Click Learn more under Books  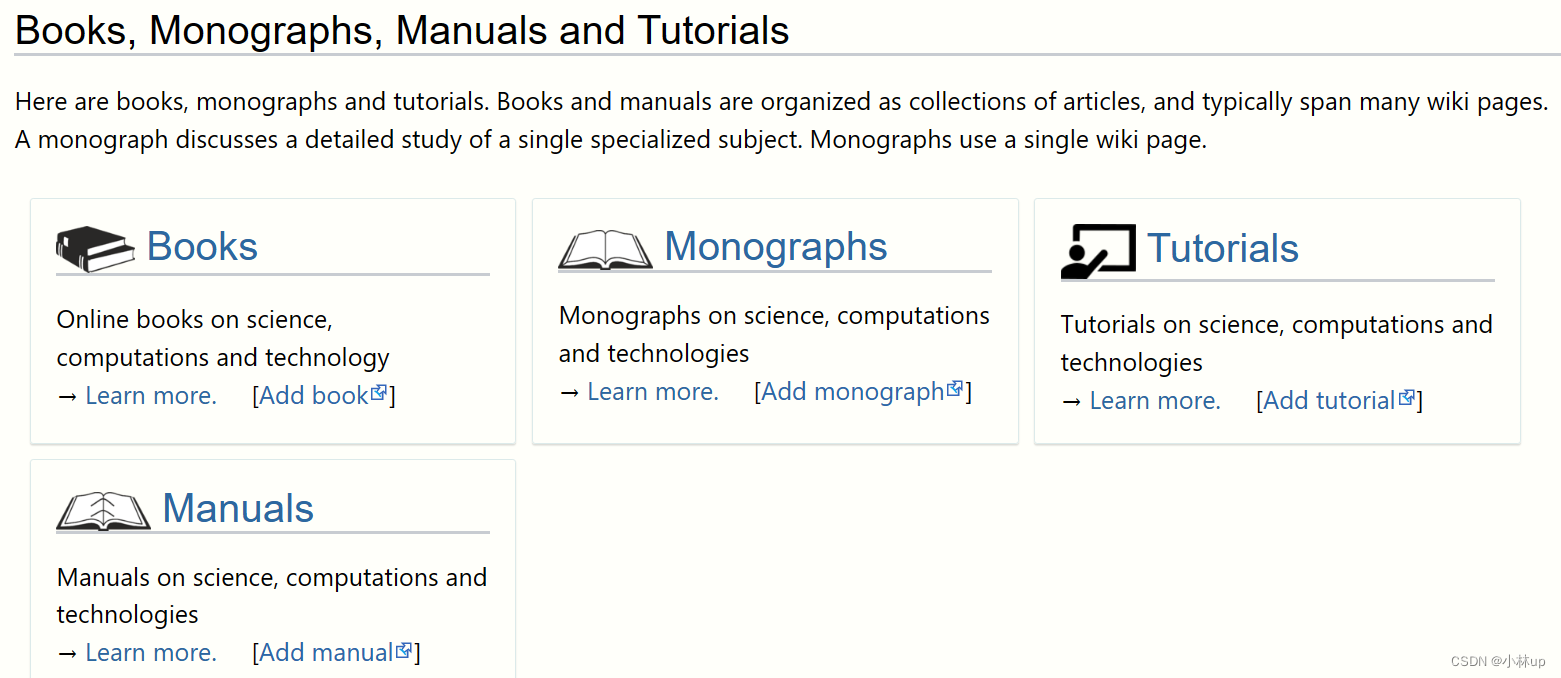pos(150,395)
